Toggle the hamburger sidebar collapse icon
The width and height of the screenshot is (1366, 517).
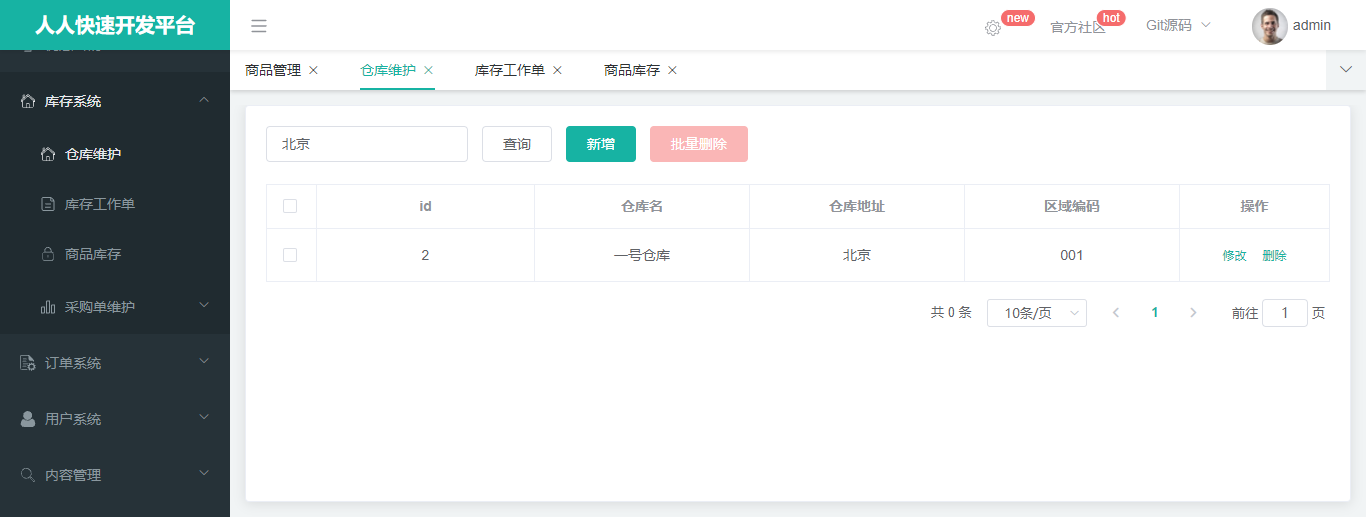[x=259, y=26]
